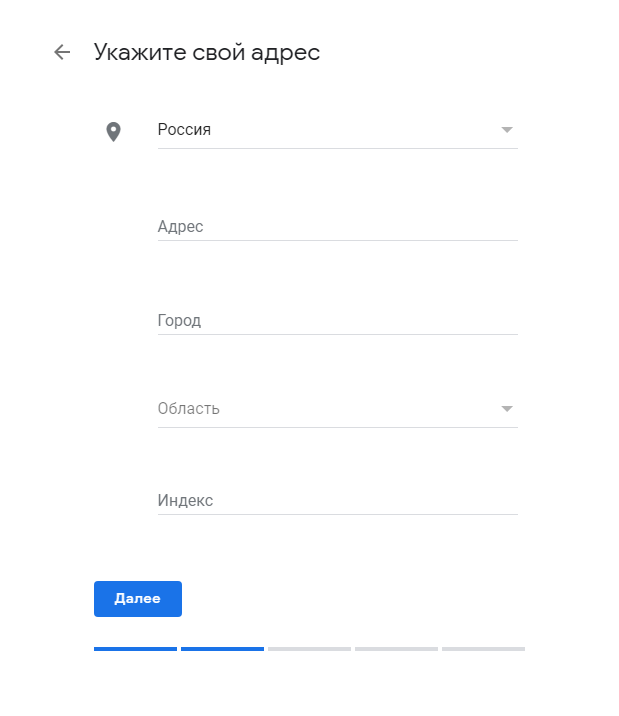Continue to next step with Далее
This screenshot has width=619, height=716.
(138, 599)
